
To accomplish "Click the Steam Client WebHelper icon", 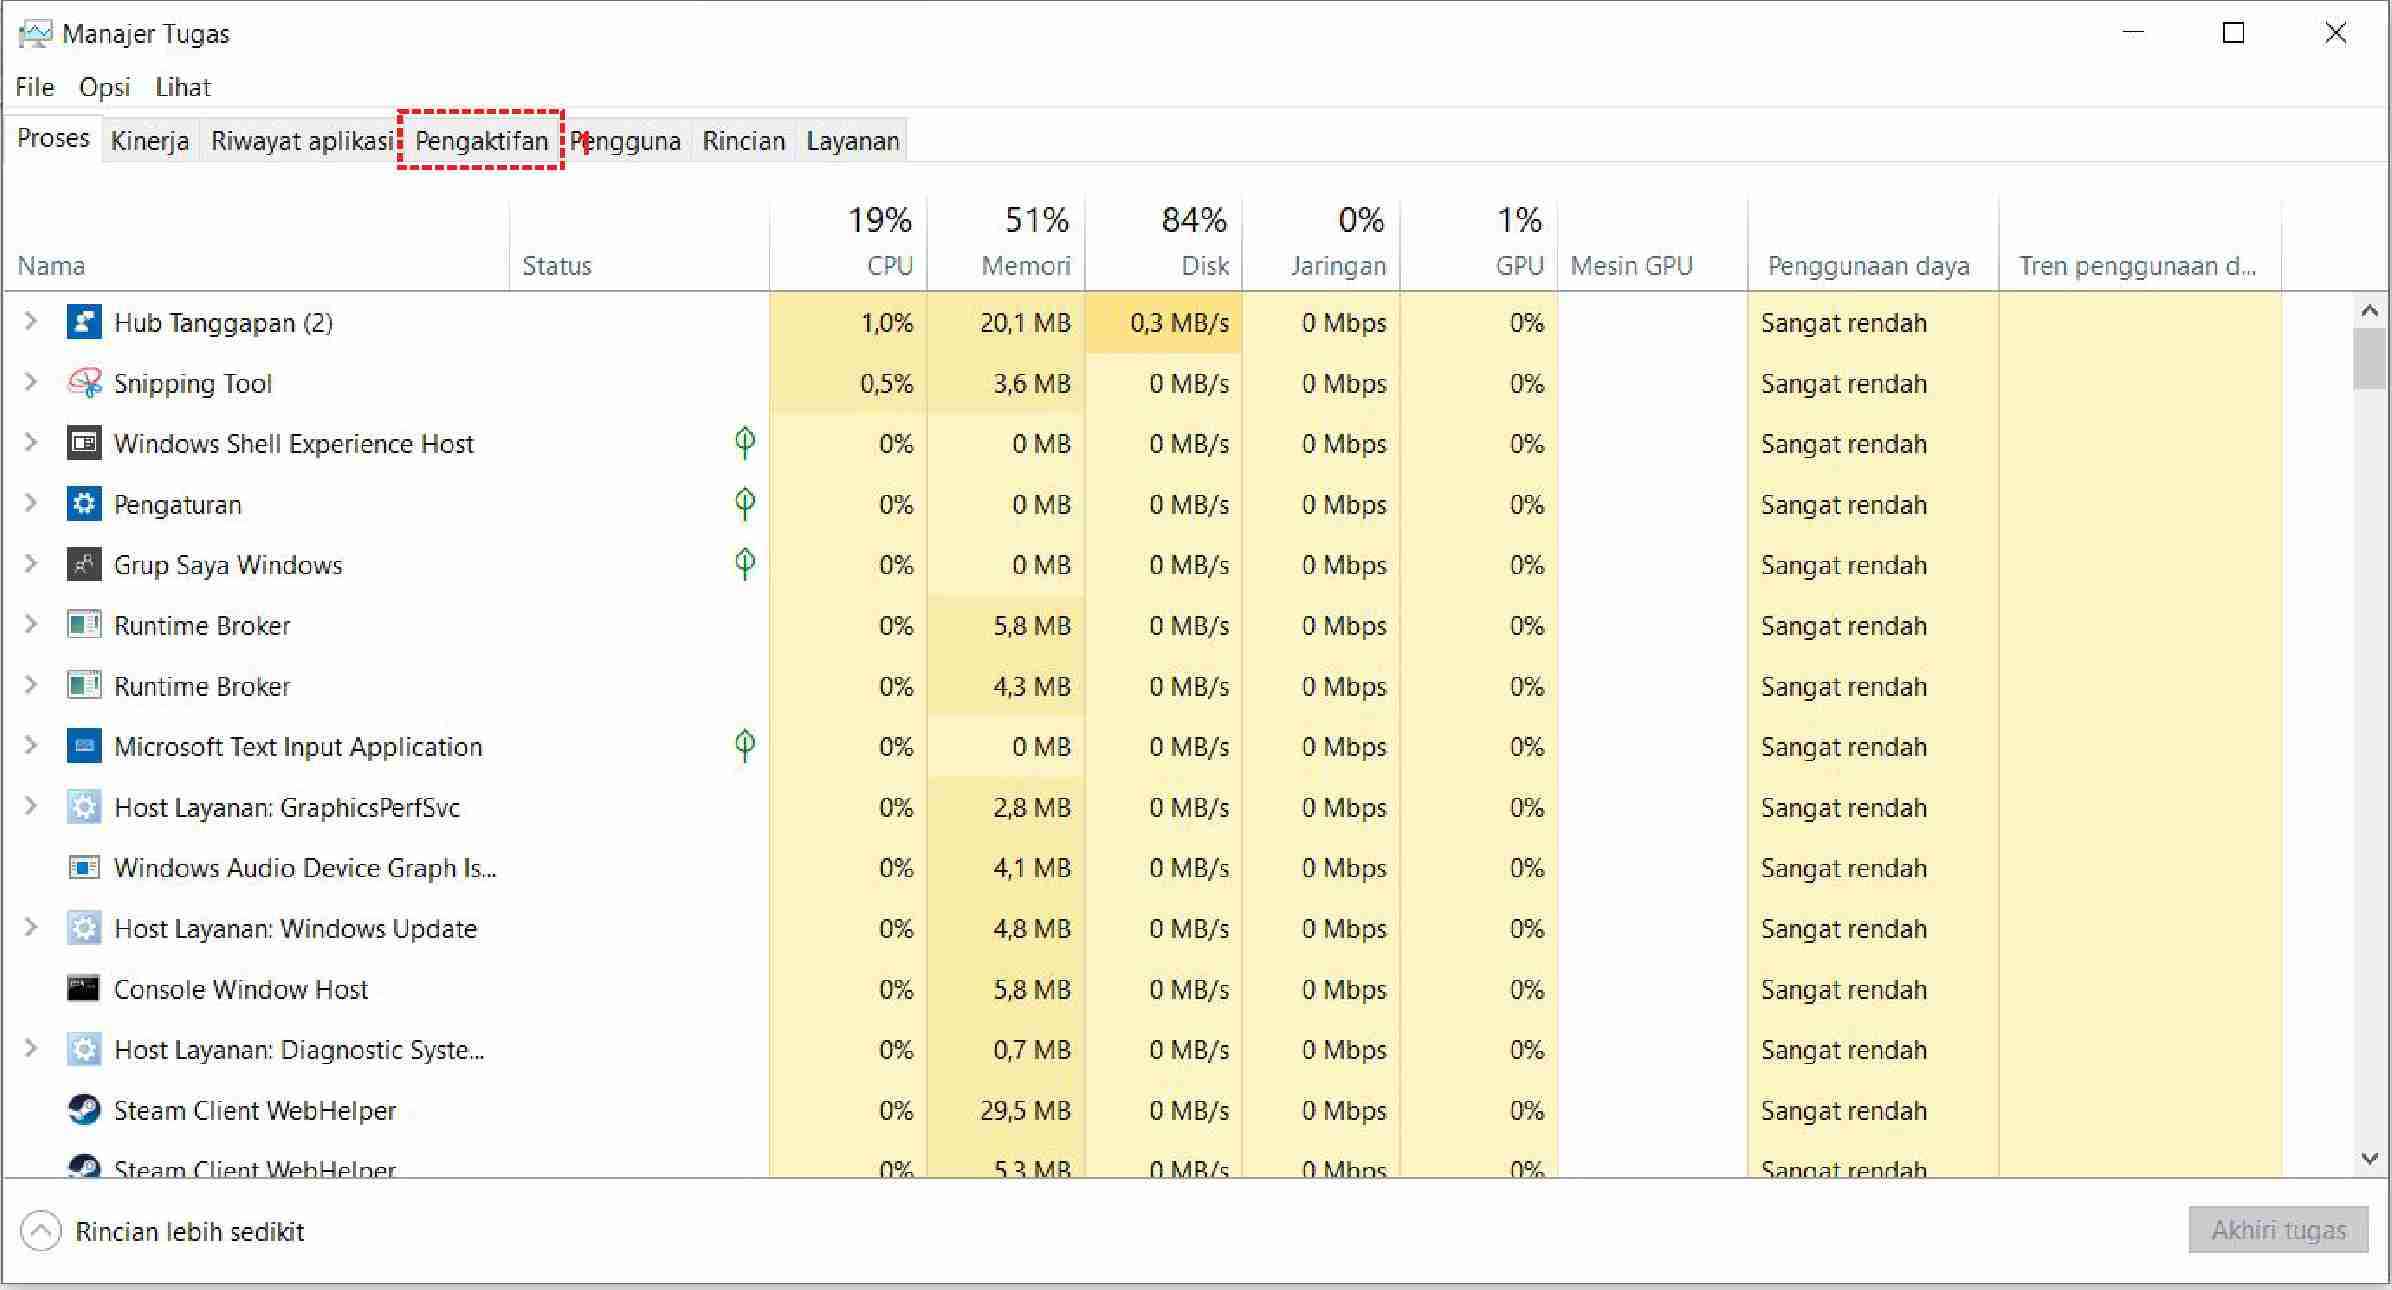I will pos(84,1110).
